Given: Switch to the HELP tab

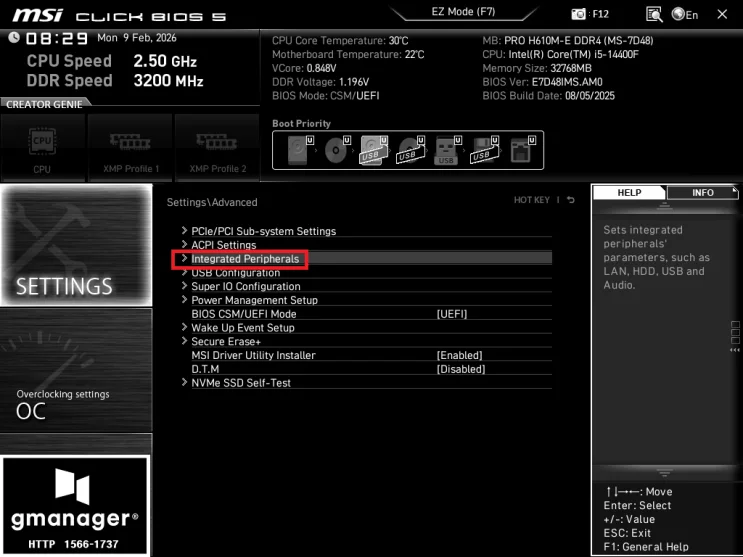Looking at the screenshot, I should pos(629,192).
